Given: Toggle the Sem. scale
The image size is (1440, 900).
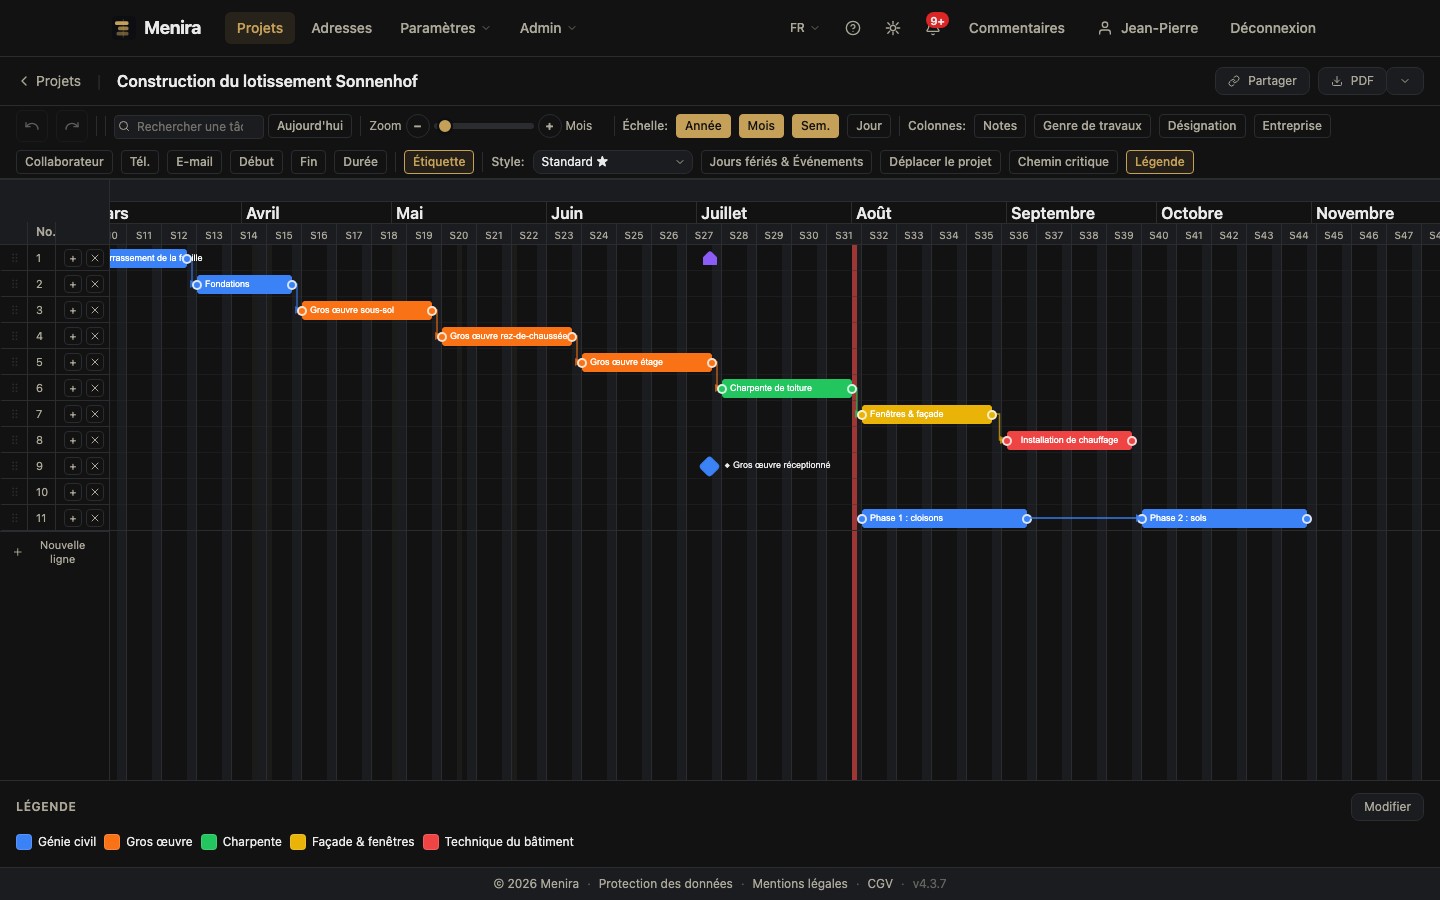Looking at the screenshot, I should pos(815,126).
